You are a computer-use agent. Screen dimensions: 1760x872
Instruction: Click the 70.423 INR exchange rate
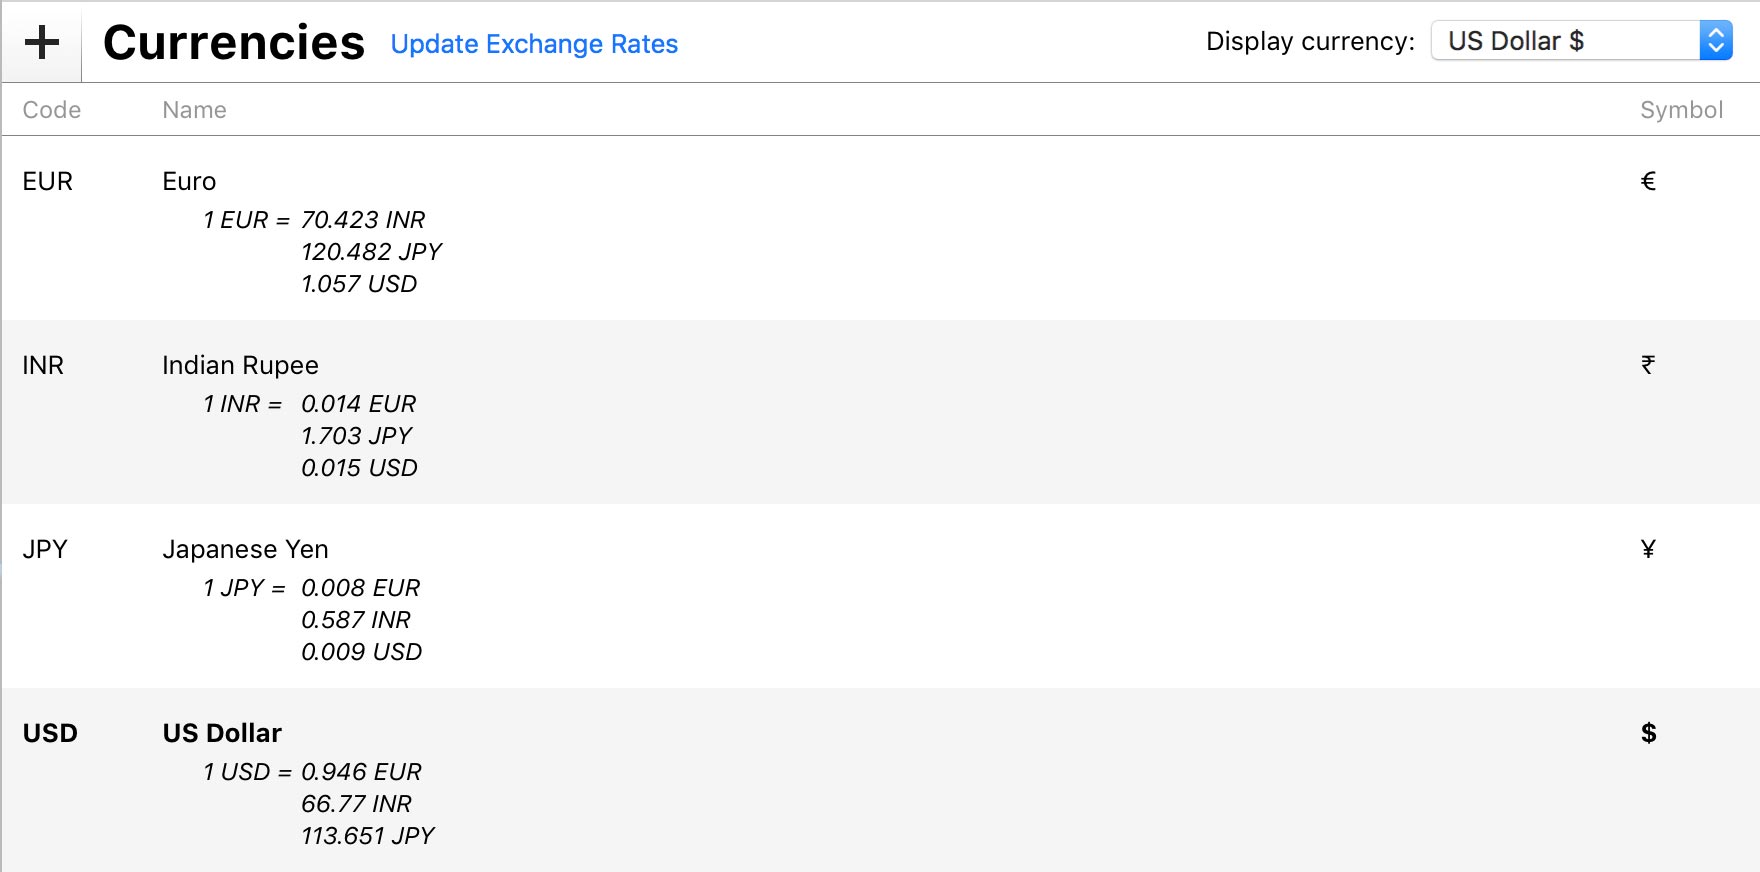coord(363,220)
